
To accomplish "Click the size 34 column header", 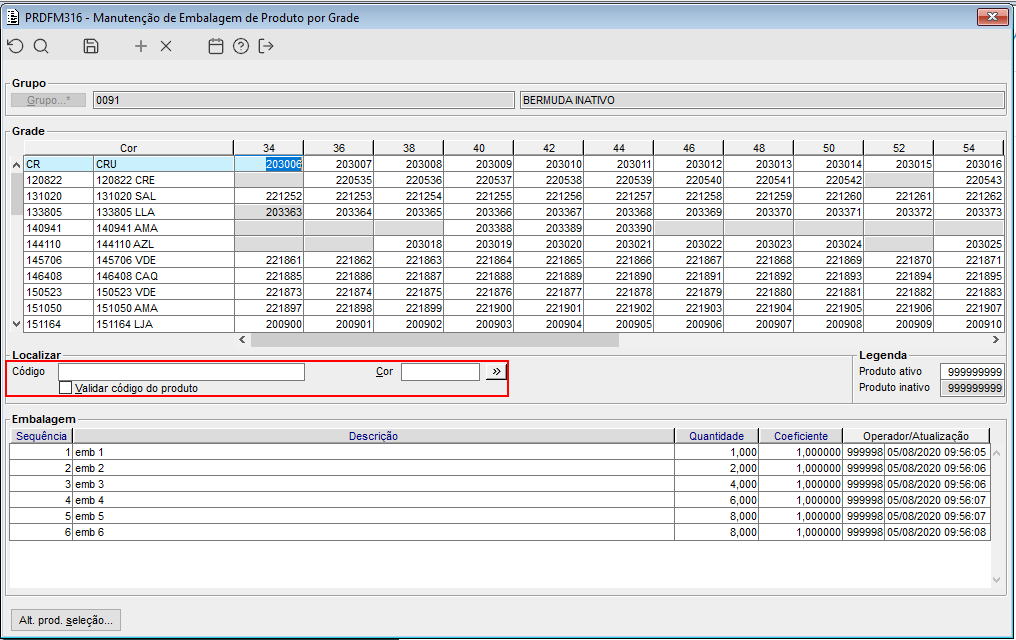I will (269, 148).
